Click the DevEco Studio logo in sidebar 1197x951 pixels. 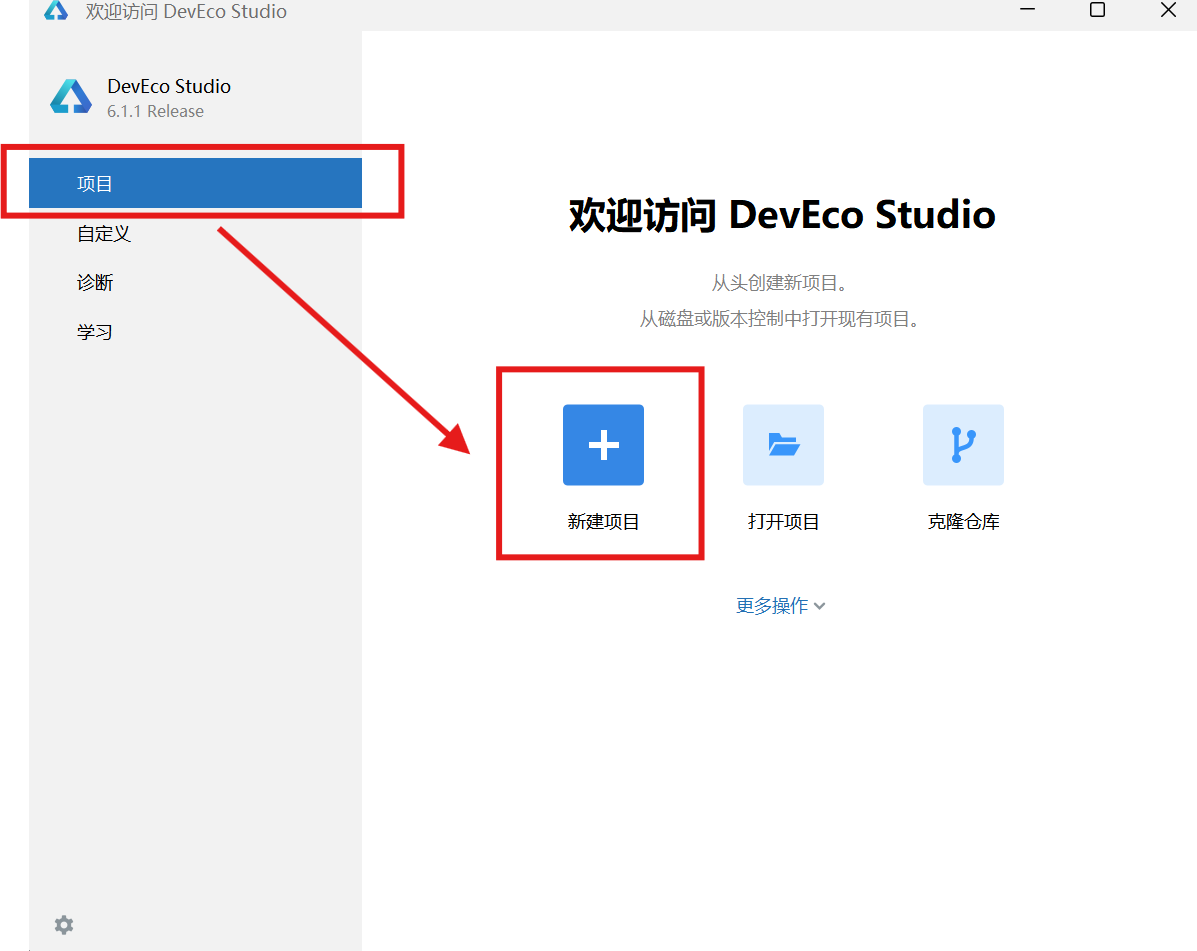[x=71, y=97]
